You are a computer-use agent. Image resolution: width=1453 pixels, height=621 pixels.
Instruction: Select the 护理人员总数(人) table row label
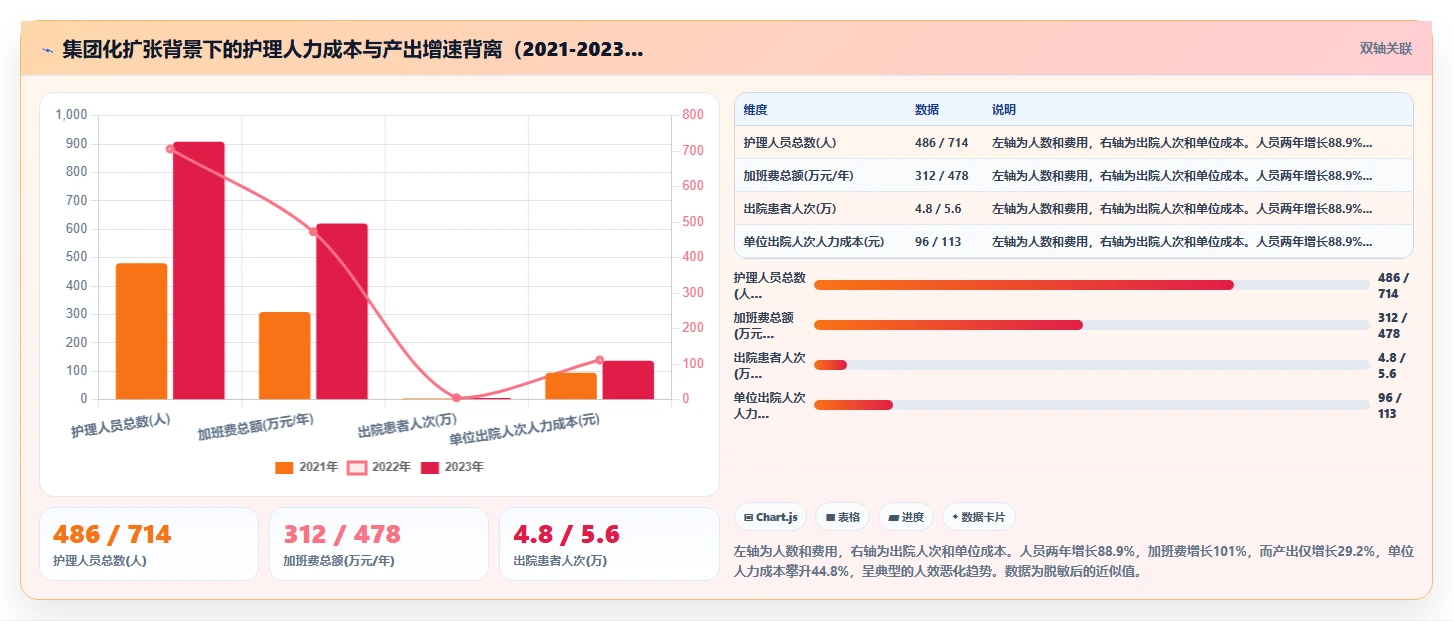[790, 142]
